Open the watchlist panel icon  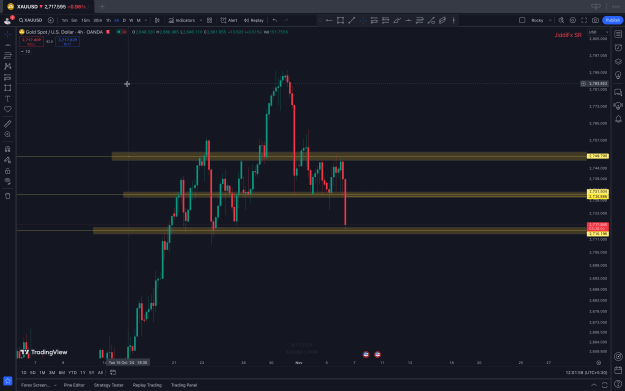click(x=618, y=34)
